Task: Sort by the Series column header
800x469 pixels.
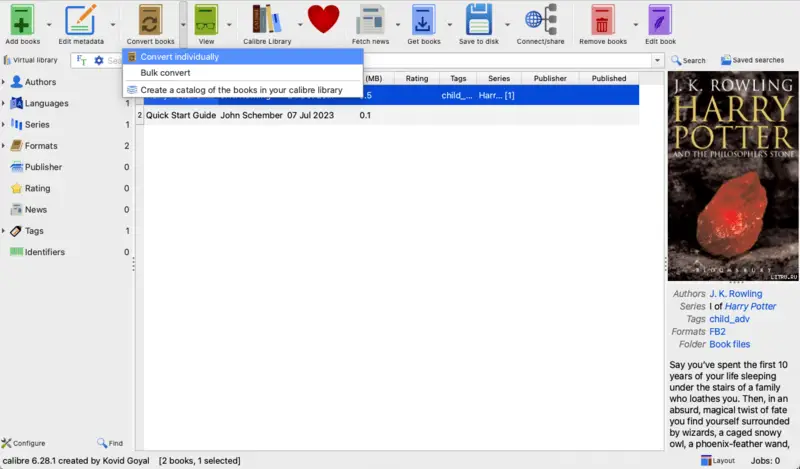Action: (x=499, y=79)
